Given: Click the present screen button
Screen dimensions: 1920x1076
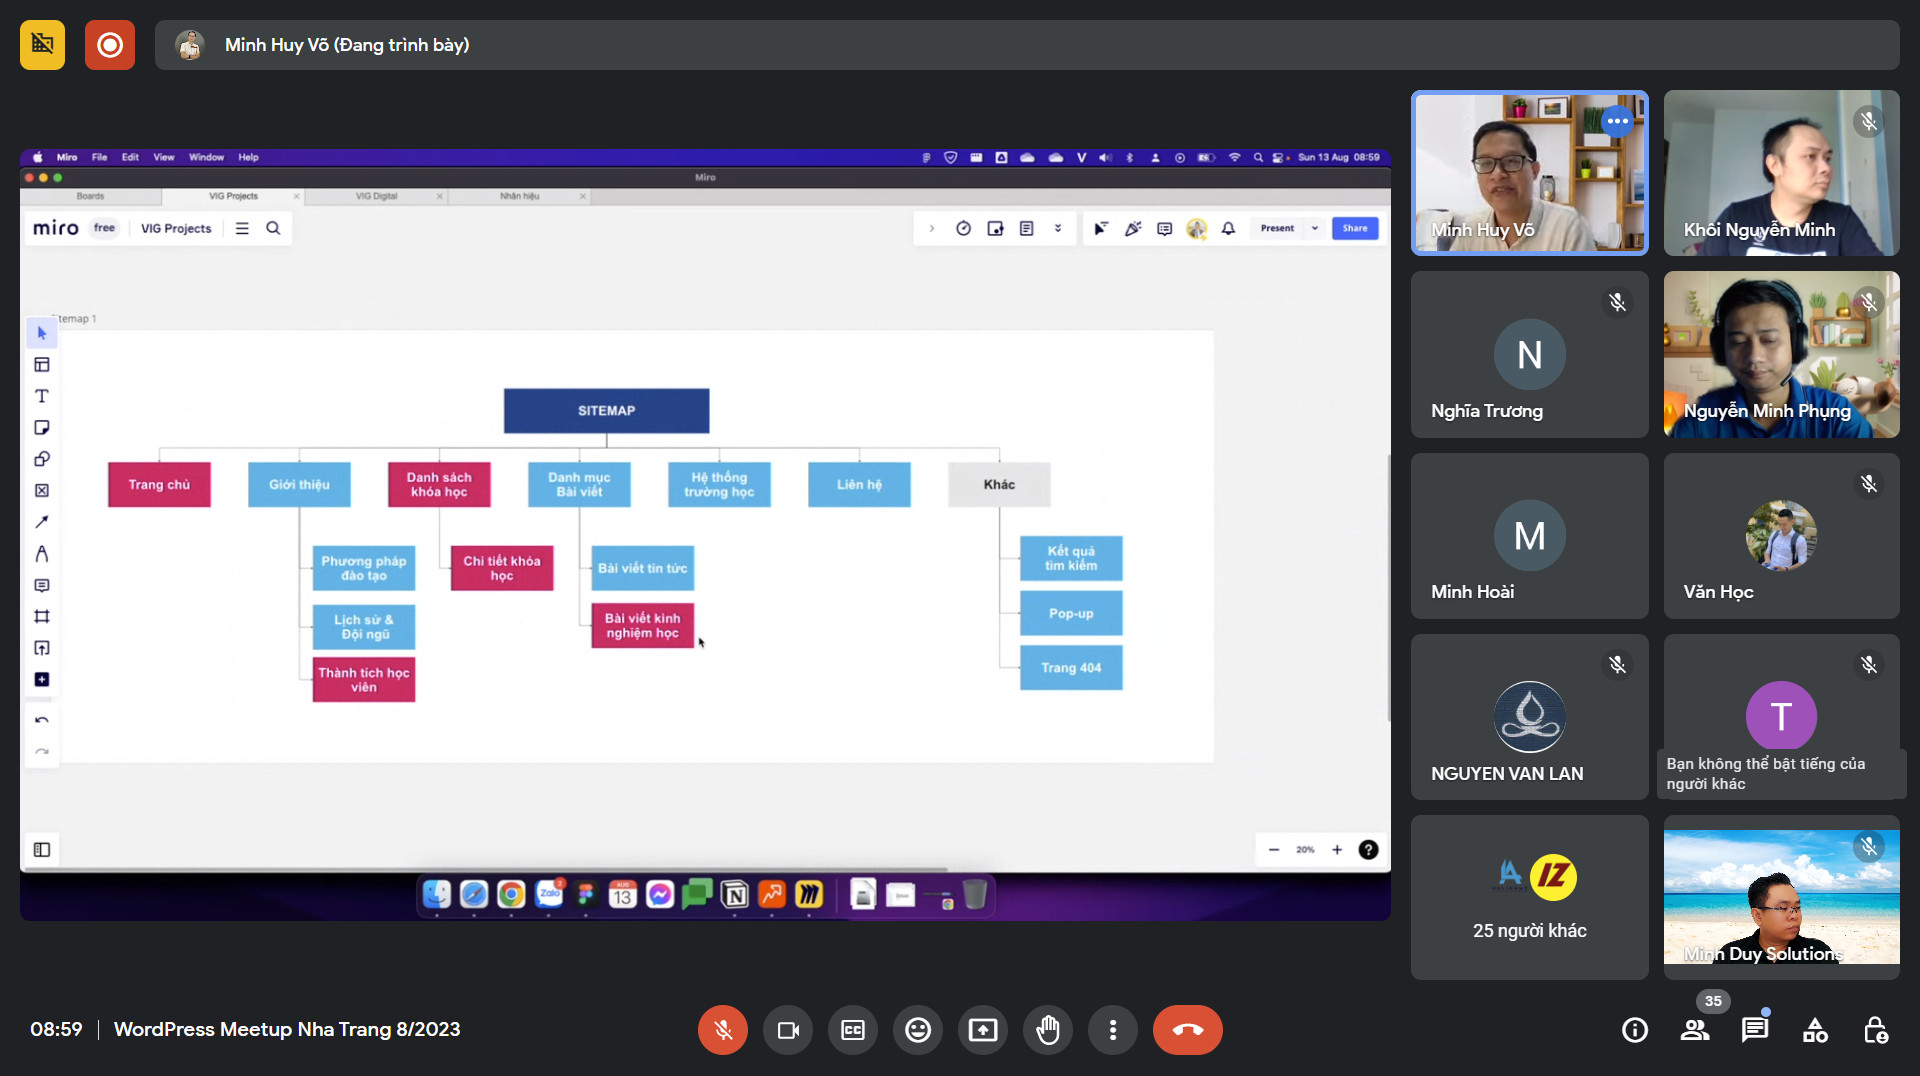Looking at the screenshot, I should [983, 1030].
